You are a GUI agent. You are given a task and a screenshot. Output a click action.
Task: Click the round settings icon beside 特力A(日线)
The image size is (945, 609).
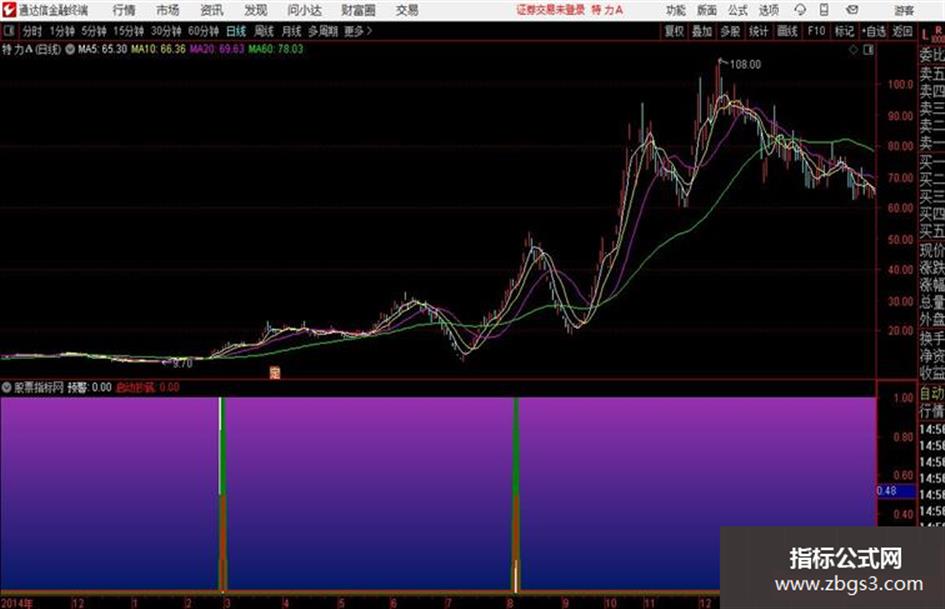pos(70,49)
